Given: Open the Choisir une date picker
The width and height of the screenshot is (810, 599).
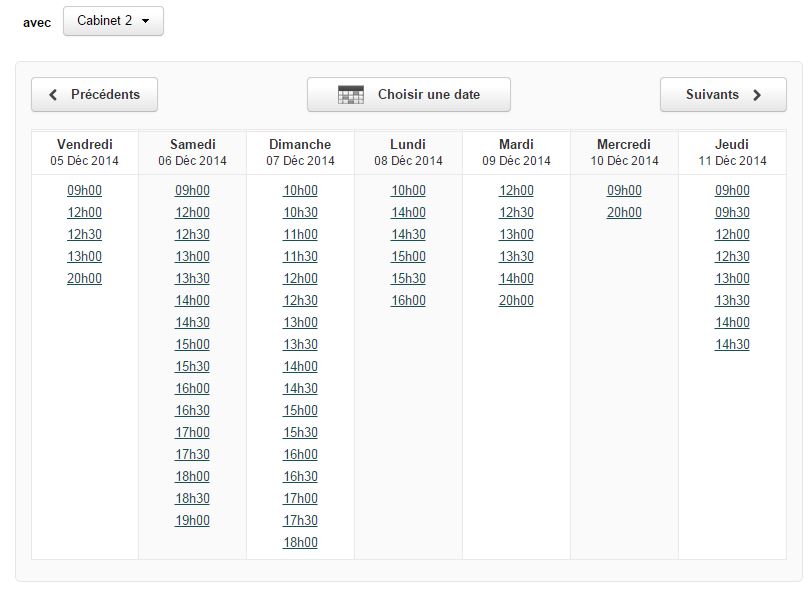Looking at the screenshot, I should (409, 94).
